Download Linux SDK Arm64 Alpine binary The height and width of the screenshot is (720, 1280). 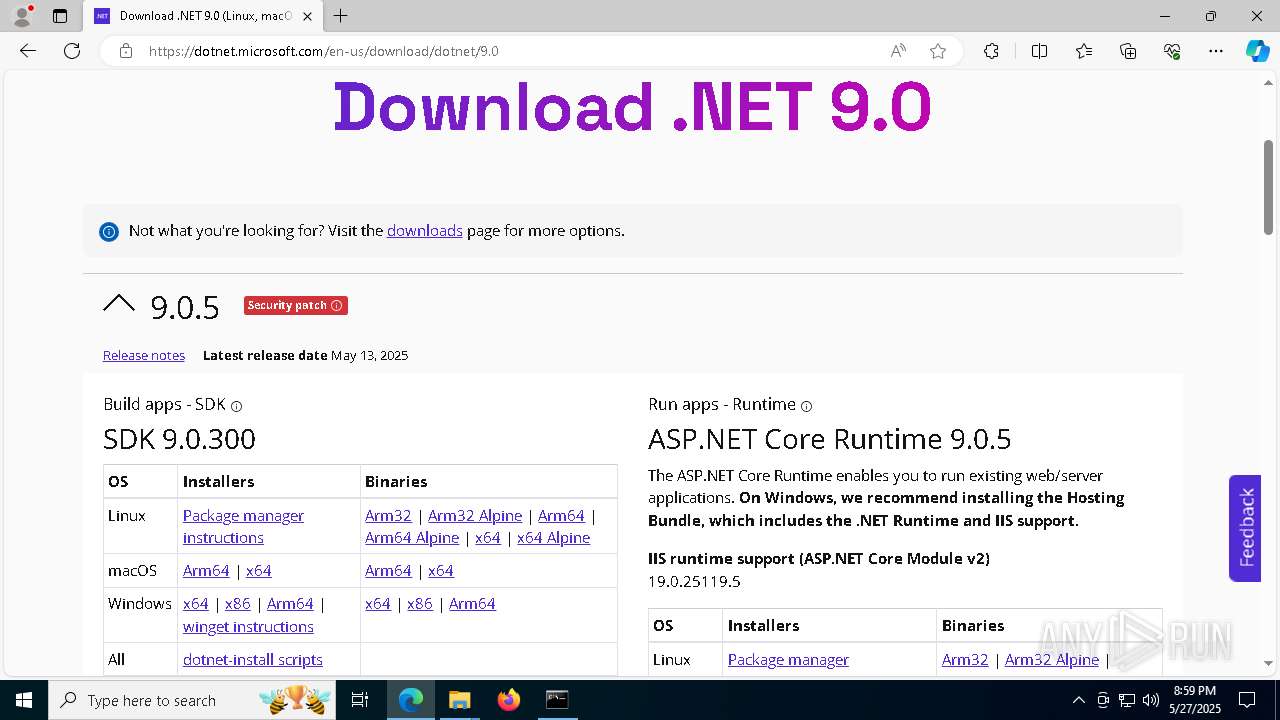pyautogui.click(x=412, y=538)
